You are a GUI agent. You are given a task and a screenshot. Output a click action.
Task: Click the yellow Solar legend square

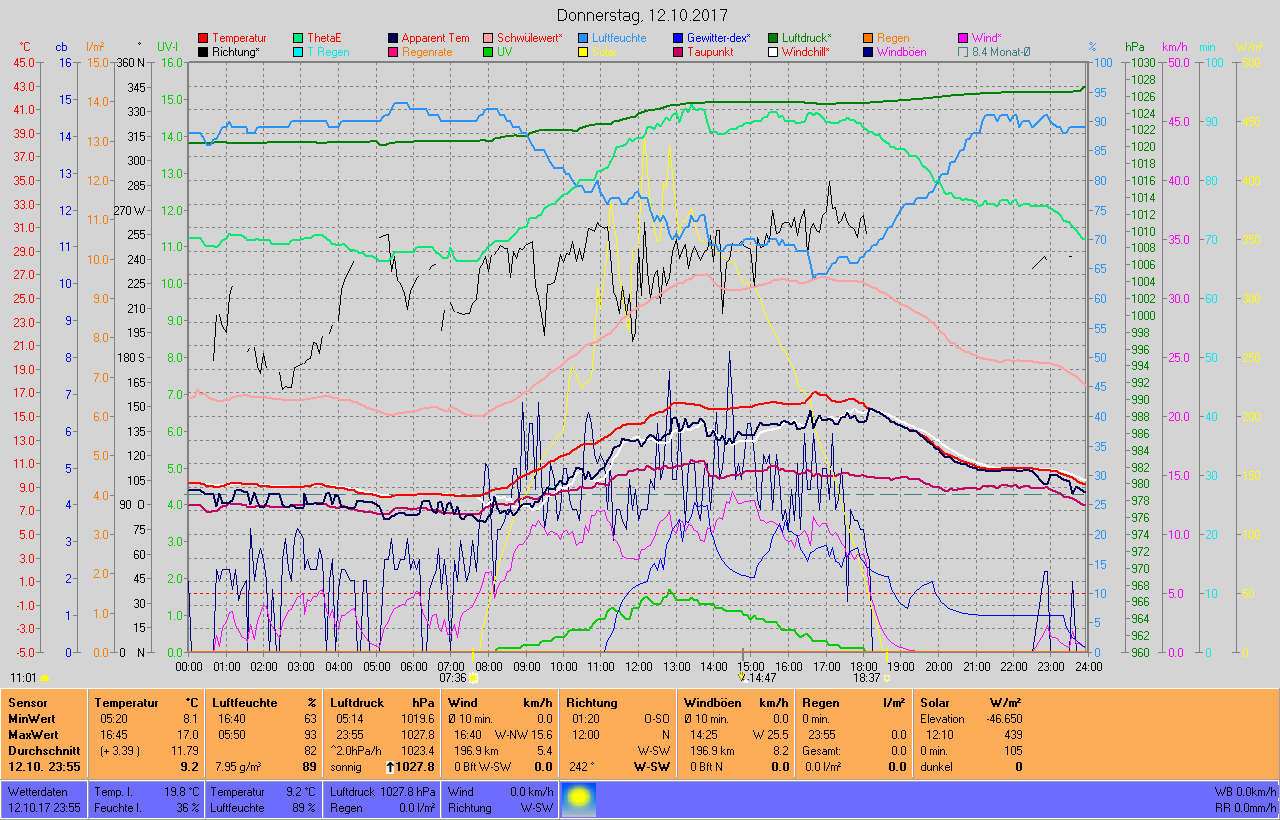(x=584, y=52)
